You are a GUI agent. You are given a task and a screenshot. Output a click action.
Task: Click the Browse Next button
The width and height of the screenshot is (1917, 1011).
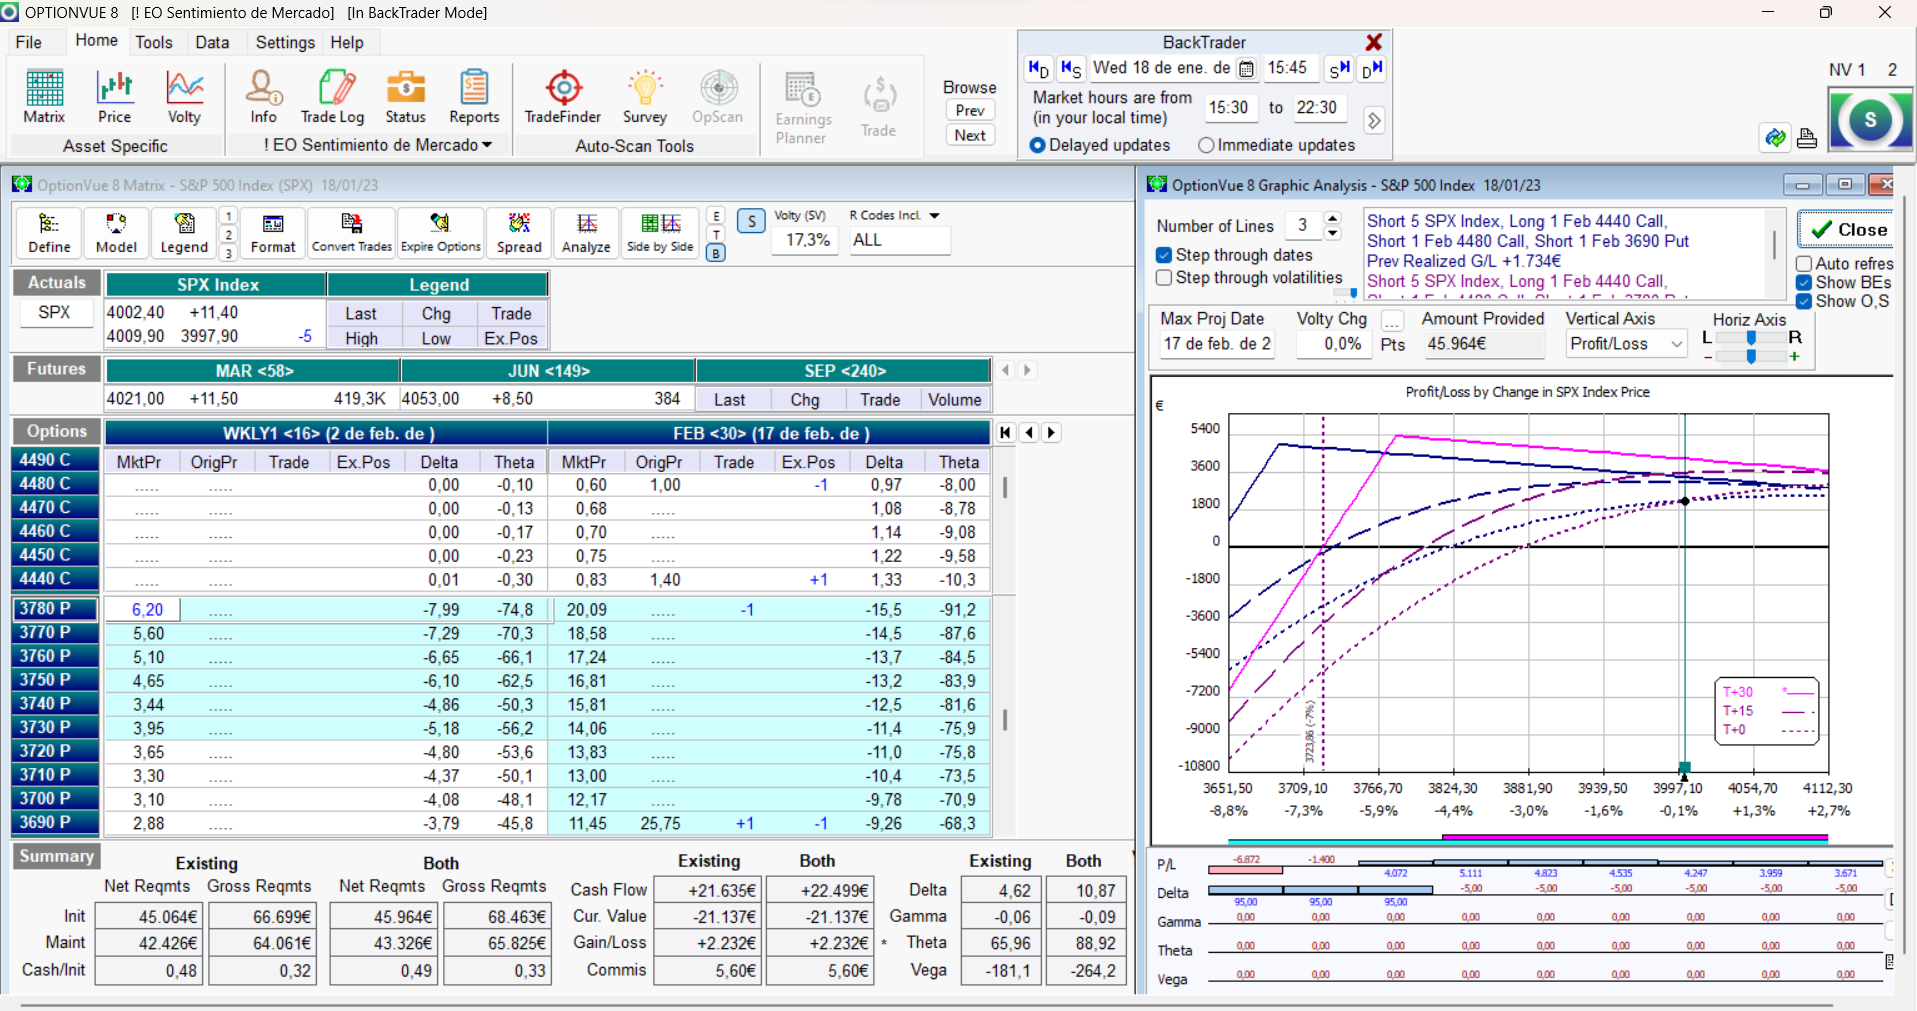click(969, 135)
